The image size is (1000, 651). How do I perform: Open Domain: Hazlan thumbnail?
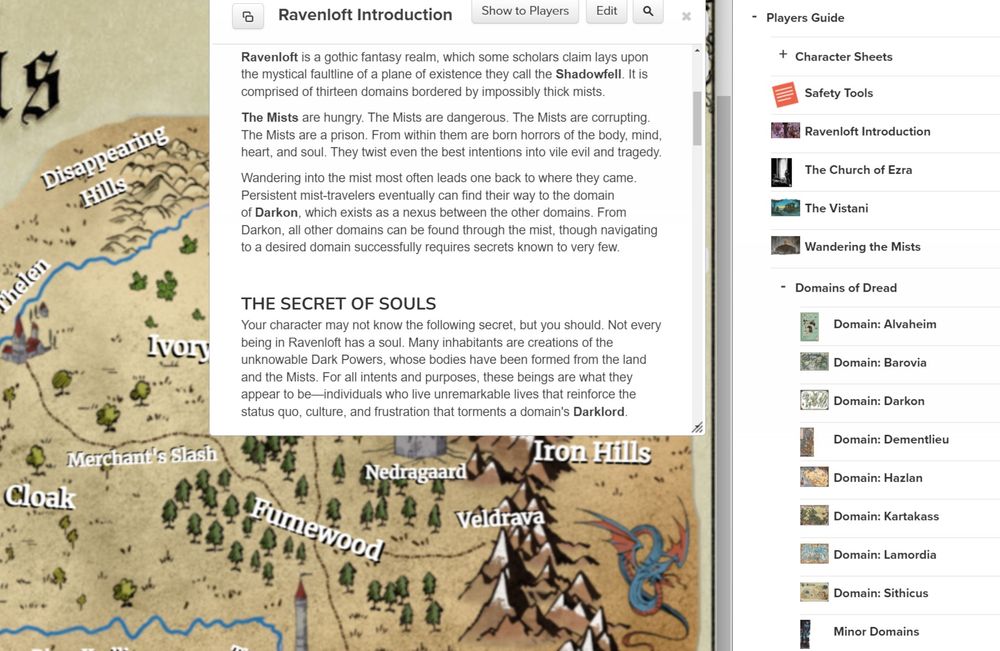pos(814,477)
